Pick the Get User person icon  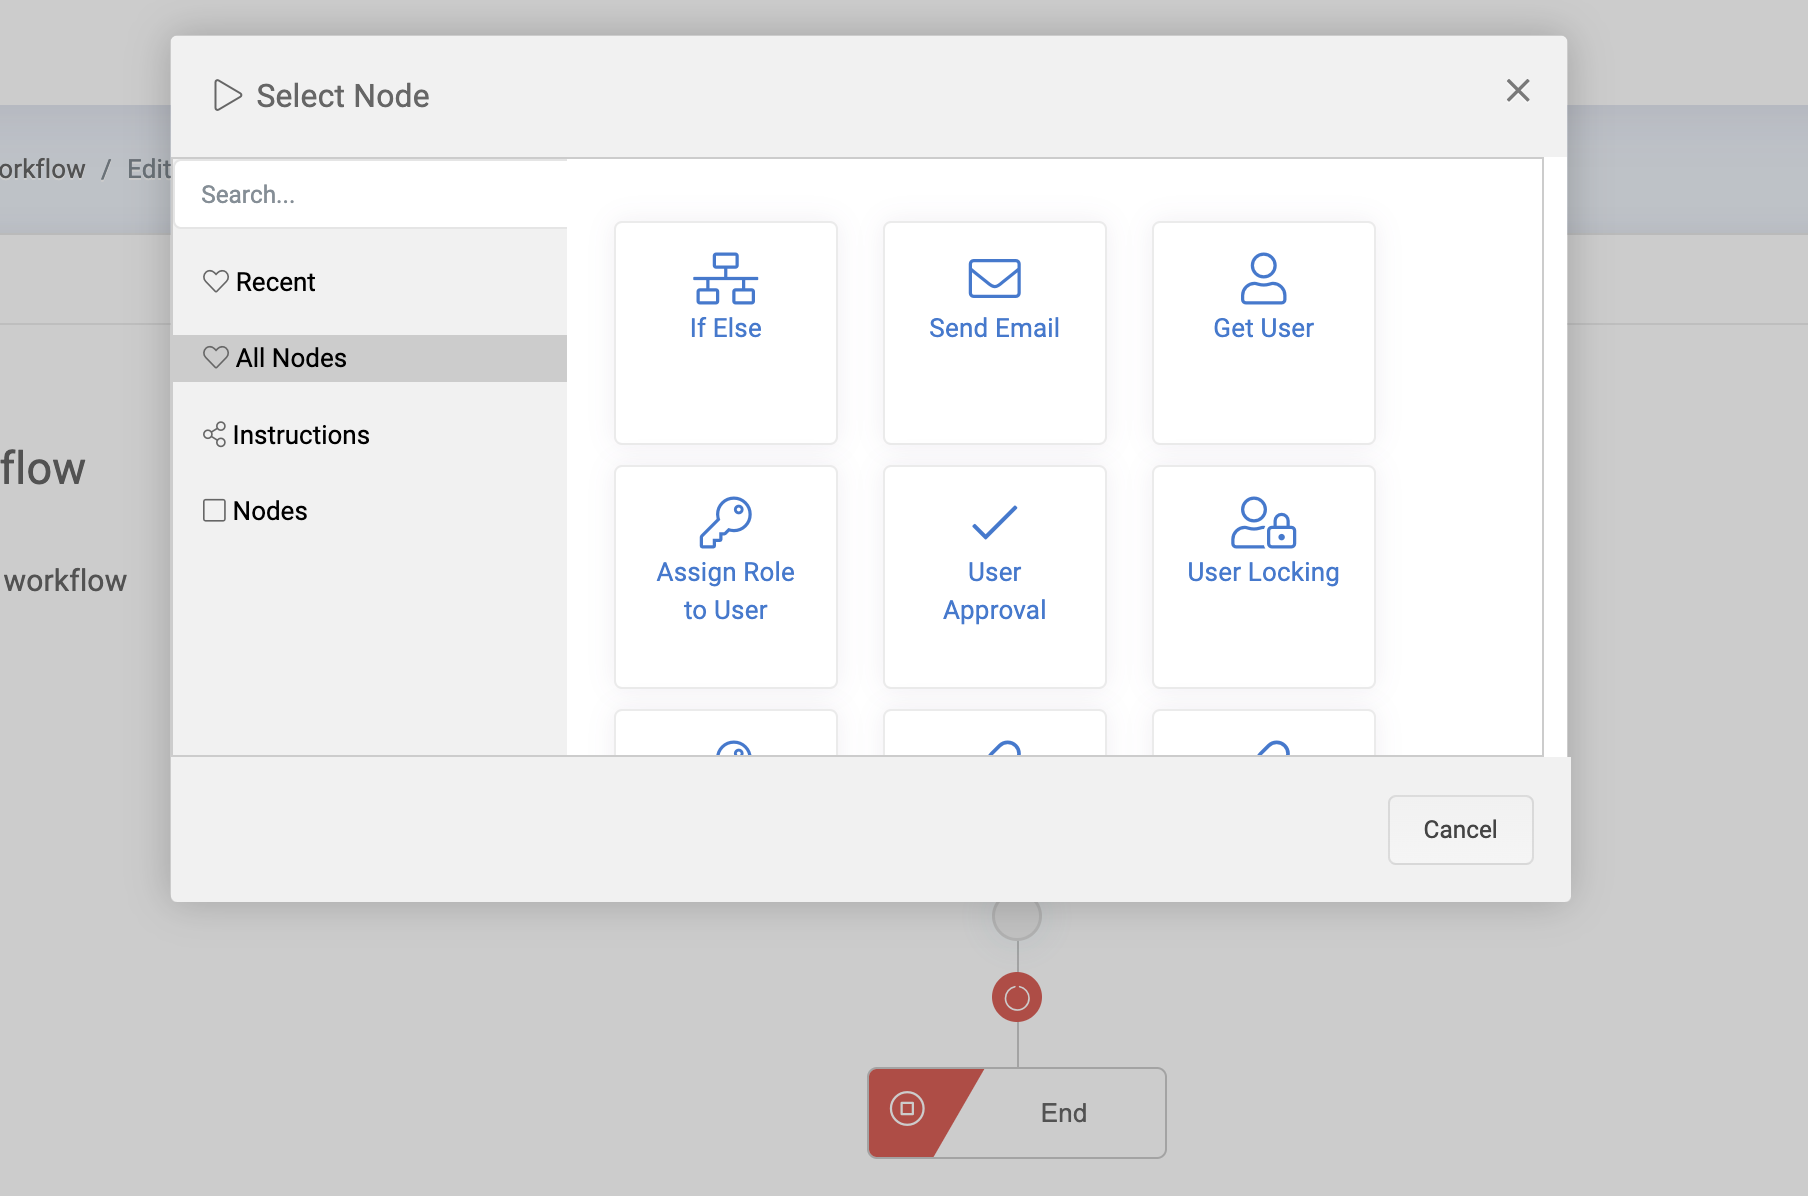[1263, 278]
